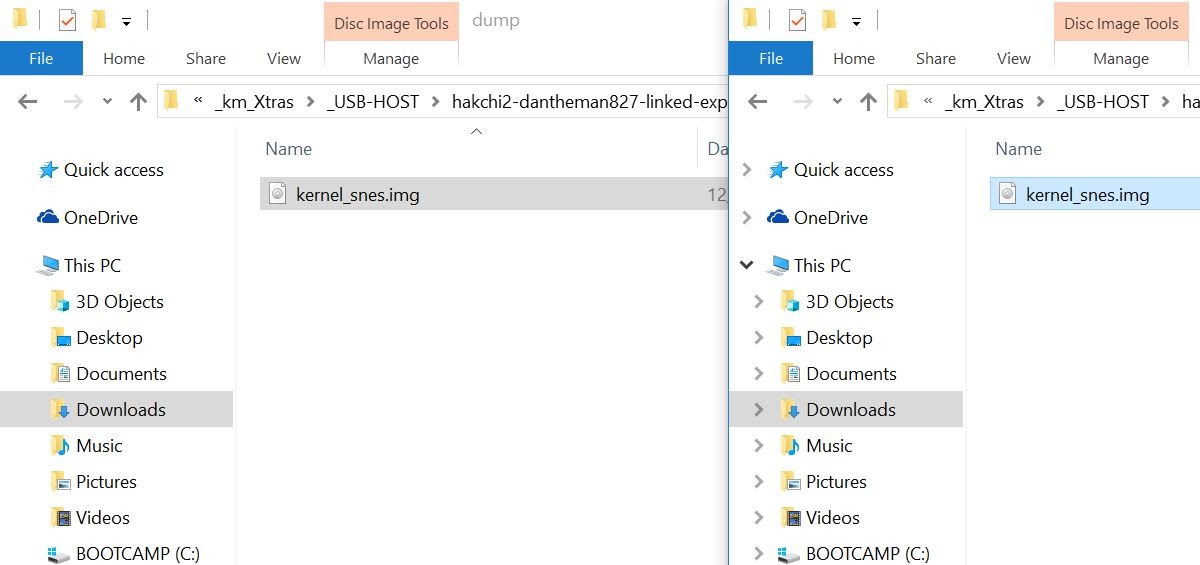
Task: Expand BOOTCAMP (C:) in right window sidebar
Action: pyautogui.click(x=759, y=553)
